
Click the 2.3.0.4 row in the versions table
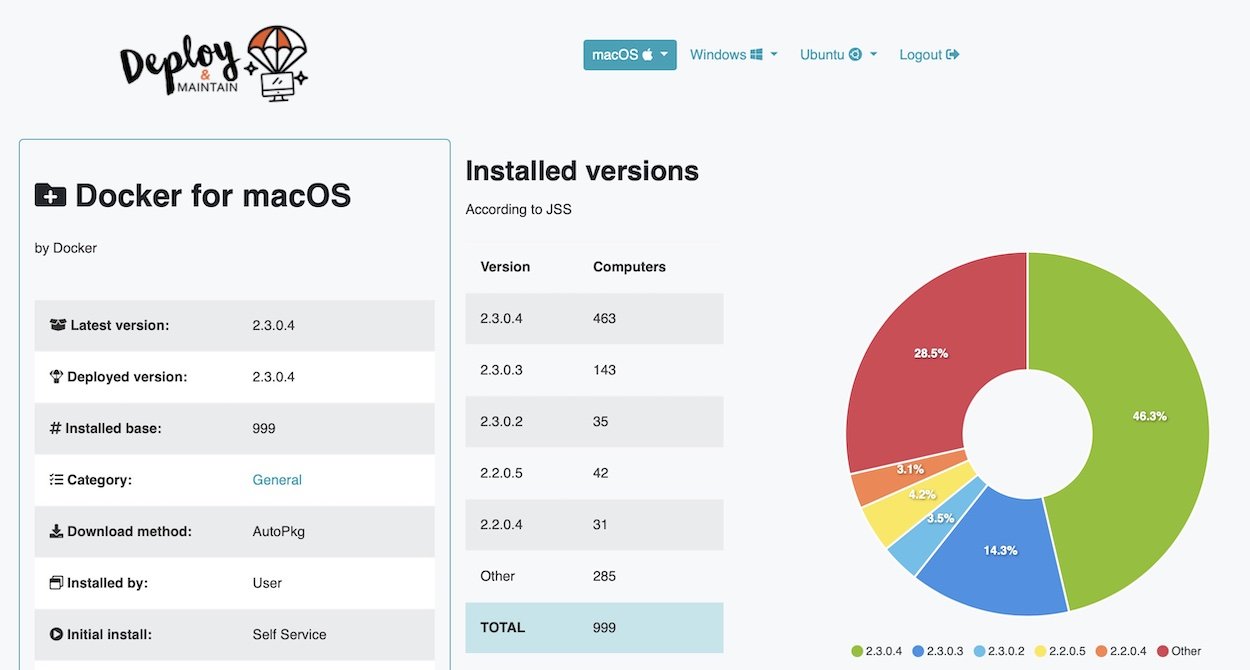pyautogui.click(x=594, y=319)
